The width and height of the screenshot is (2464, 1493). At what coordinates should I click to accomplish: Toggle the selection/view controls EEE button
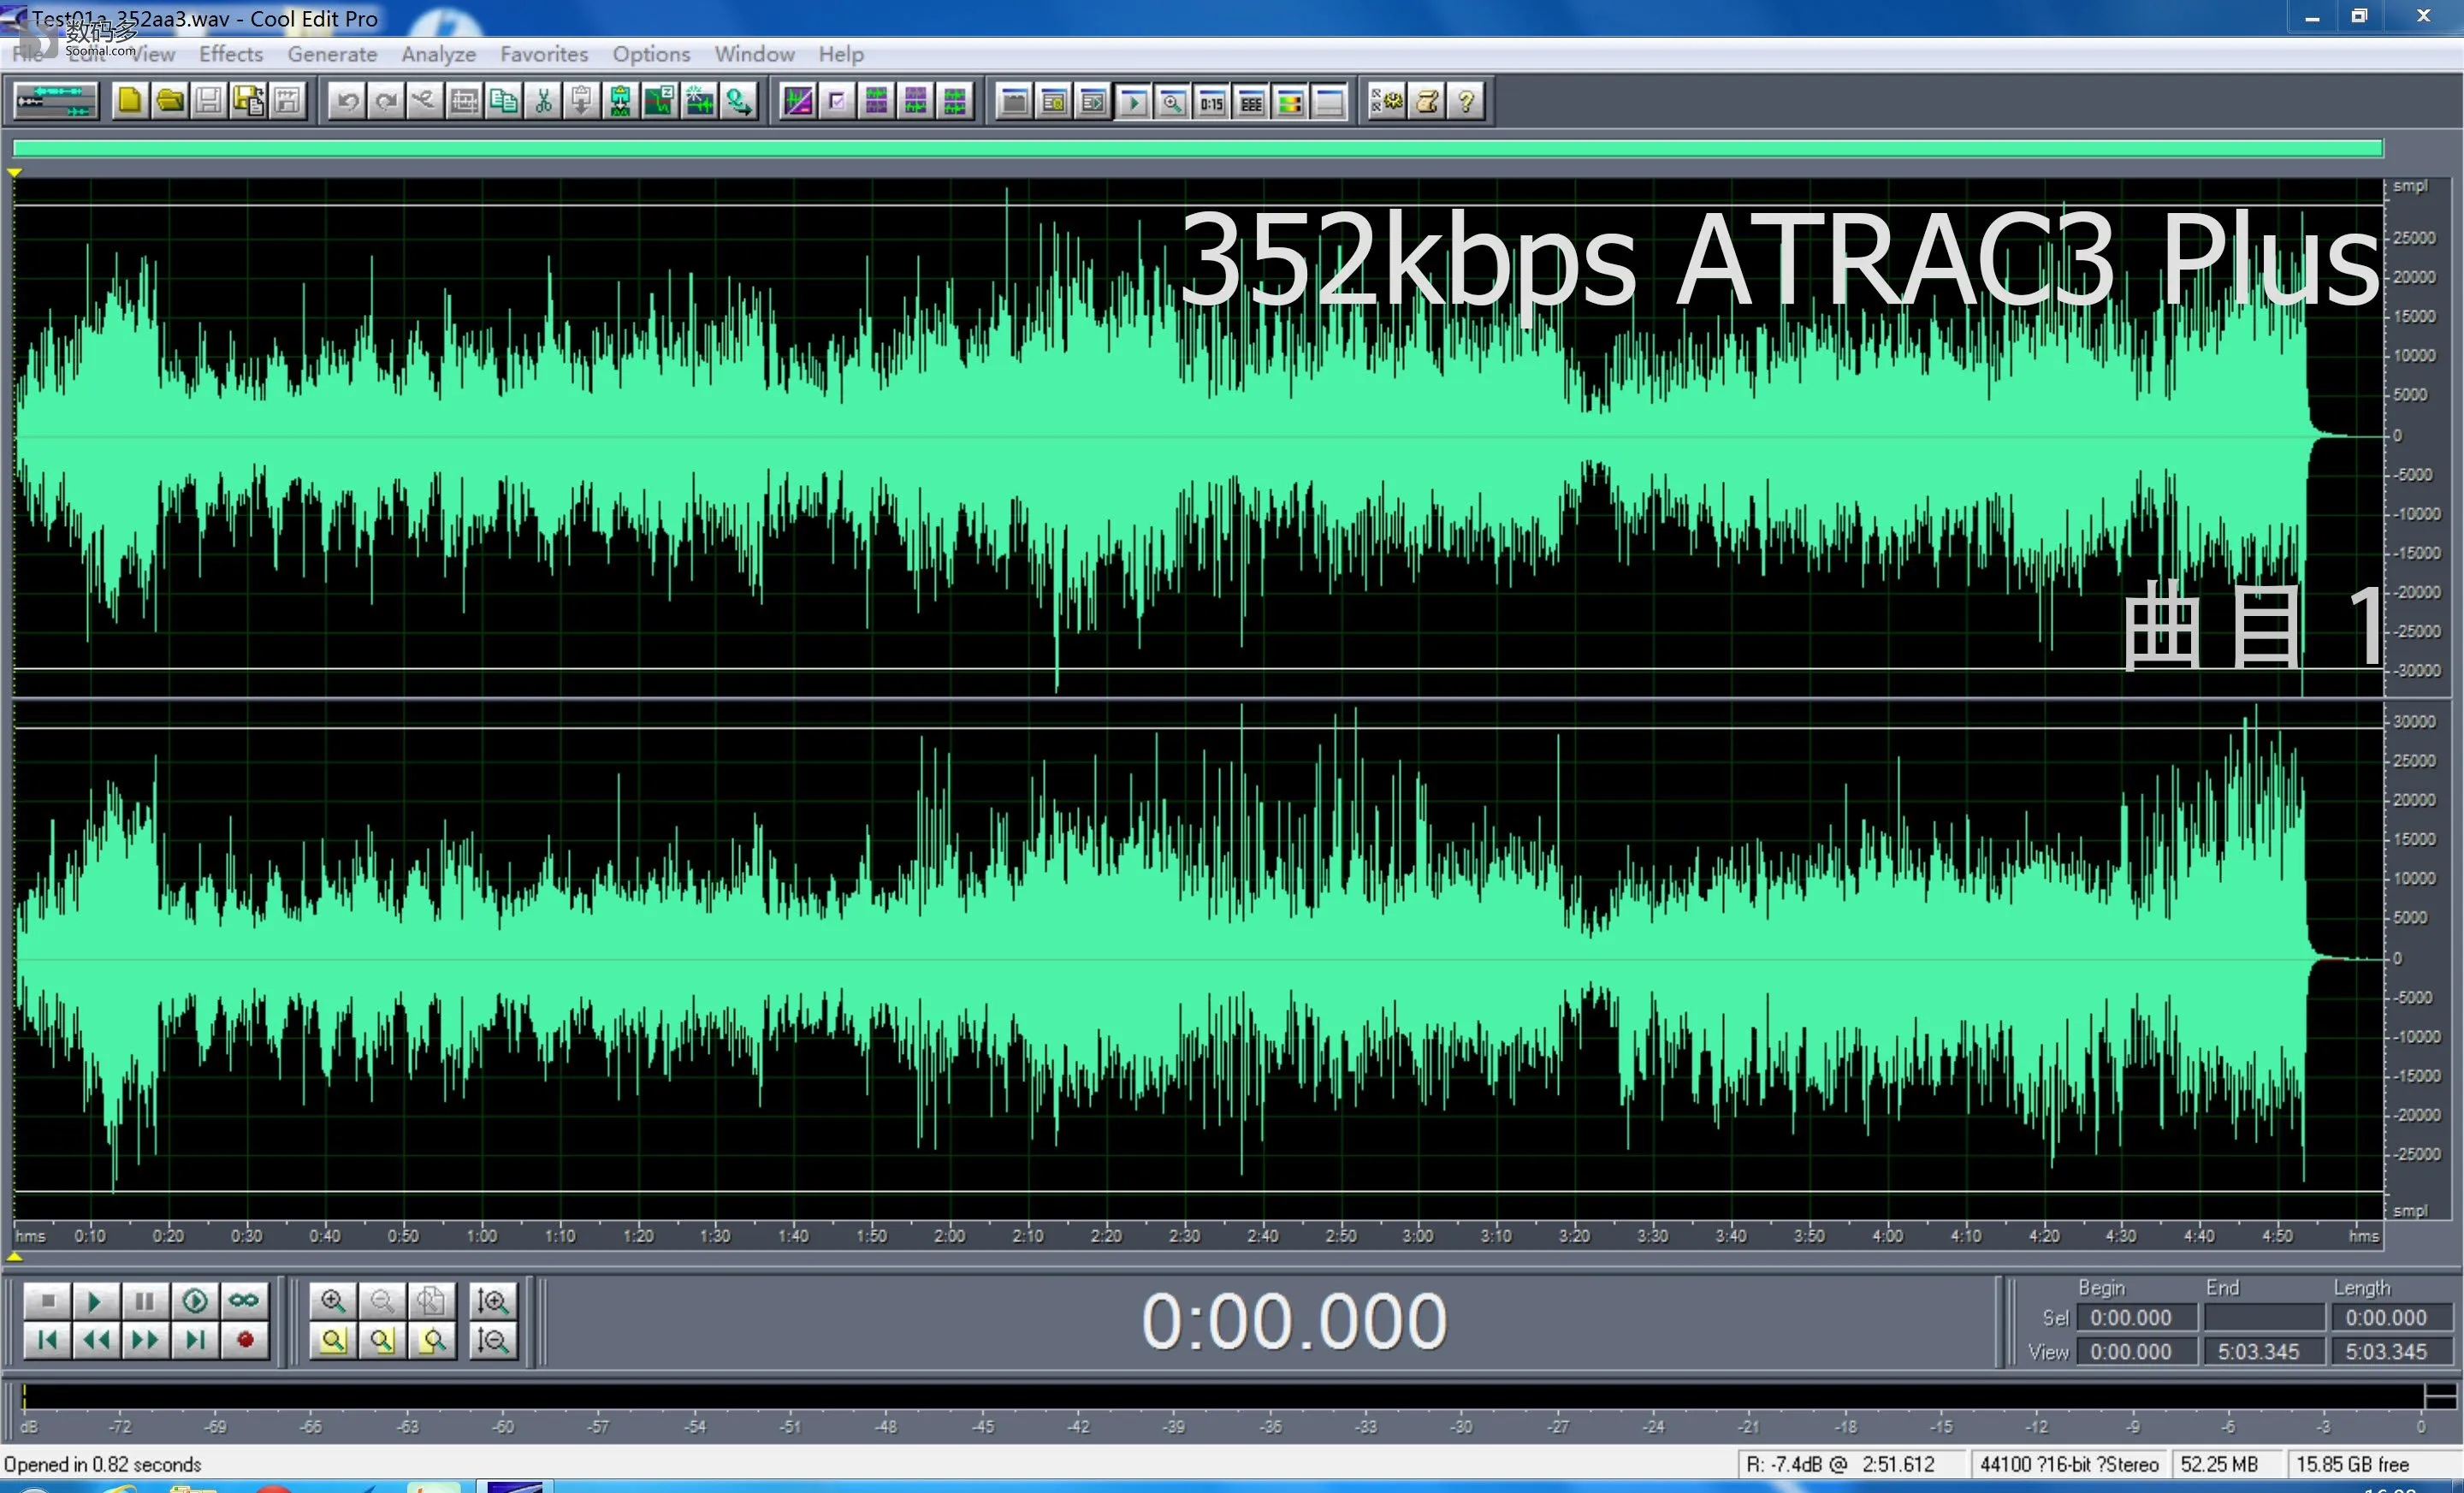[x=1251, y=102]
